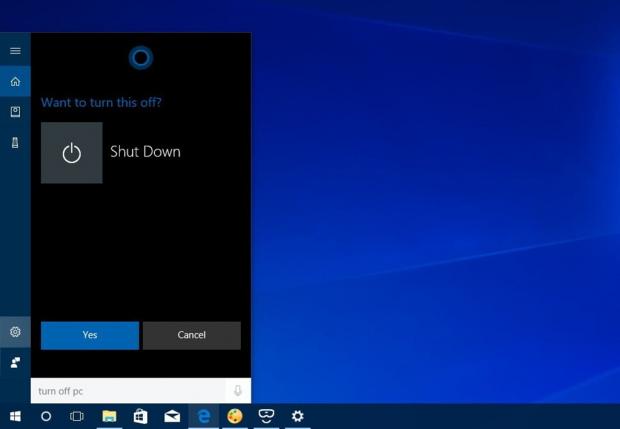Open the Mail app from taskbar
The width and height of the screenshot is (620, 429).
pyautogui.click(x=172, y=416)
